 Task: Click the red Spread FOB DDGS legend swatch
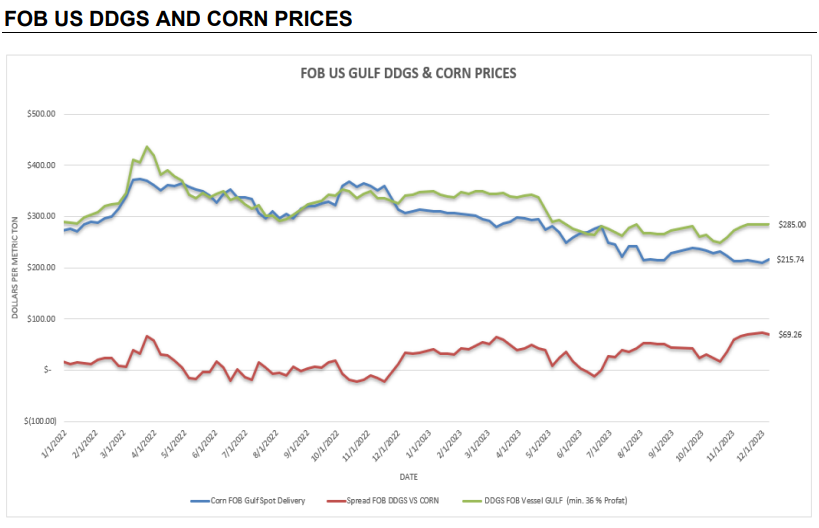pyautogui.click(x=336, y=501)
